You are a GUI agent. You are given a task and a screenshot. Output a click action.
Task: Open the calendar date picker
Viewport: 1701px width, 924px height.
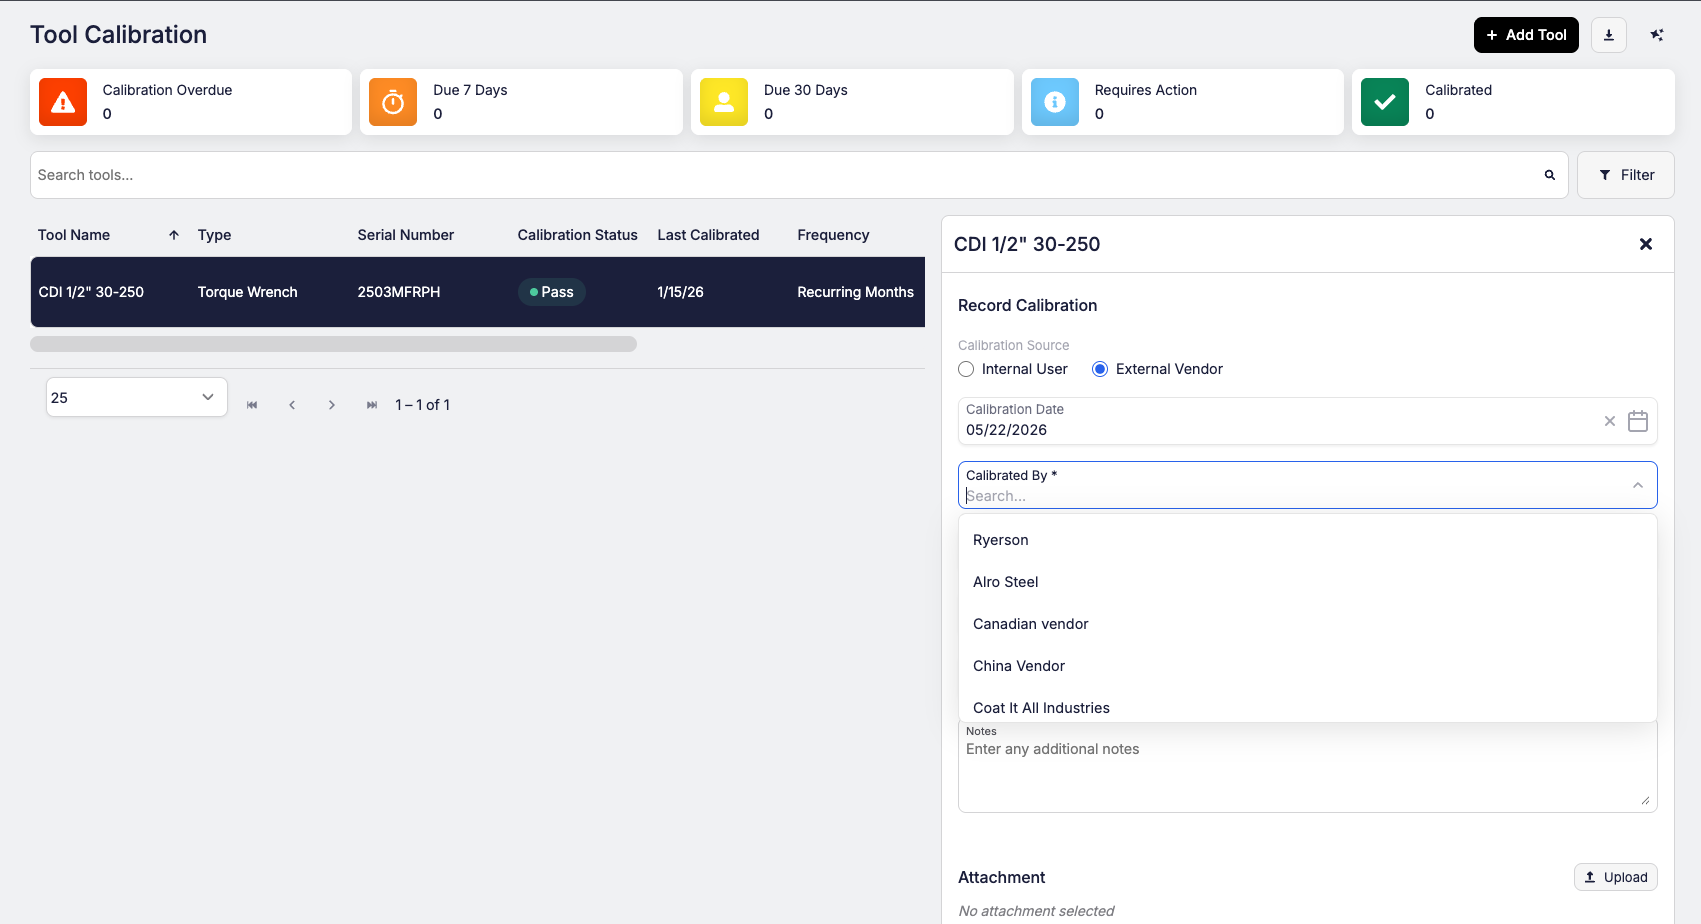tap(1638, 421)
